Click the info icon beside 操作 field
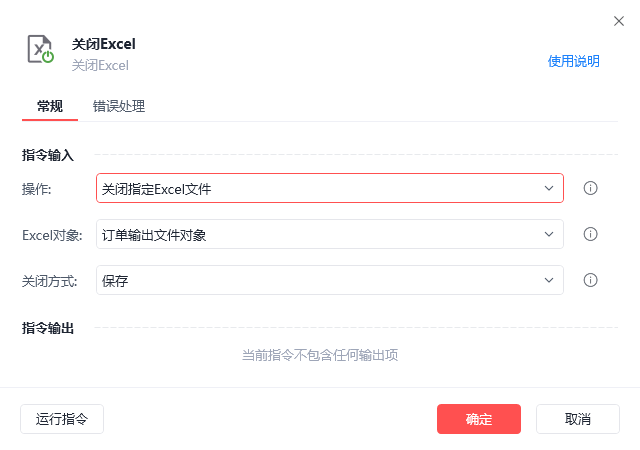The height and width of the screenshot is (450, 640). click(590, 188)
